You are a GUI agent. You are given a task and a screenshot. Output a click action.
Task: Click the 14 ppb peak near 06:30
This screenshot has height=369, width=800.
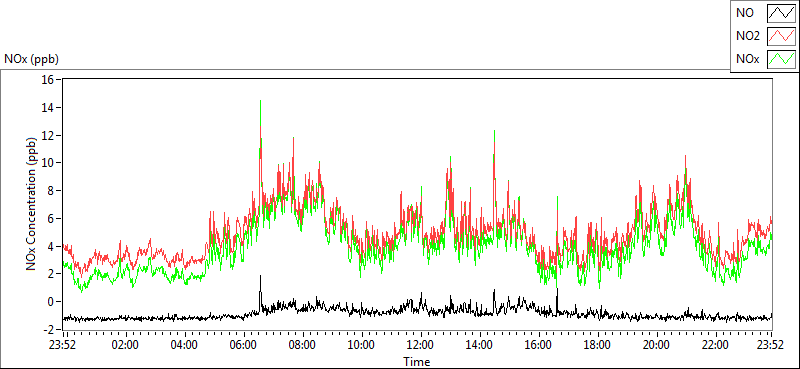click(x=261, y=102)
